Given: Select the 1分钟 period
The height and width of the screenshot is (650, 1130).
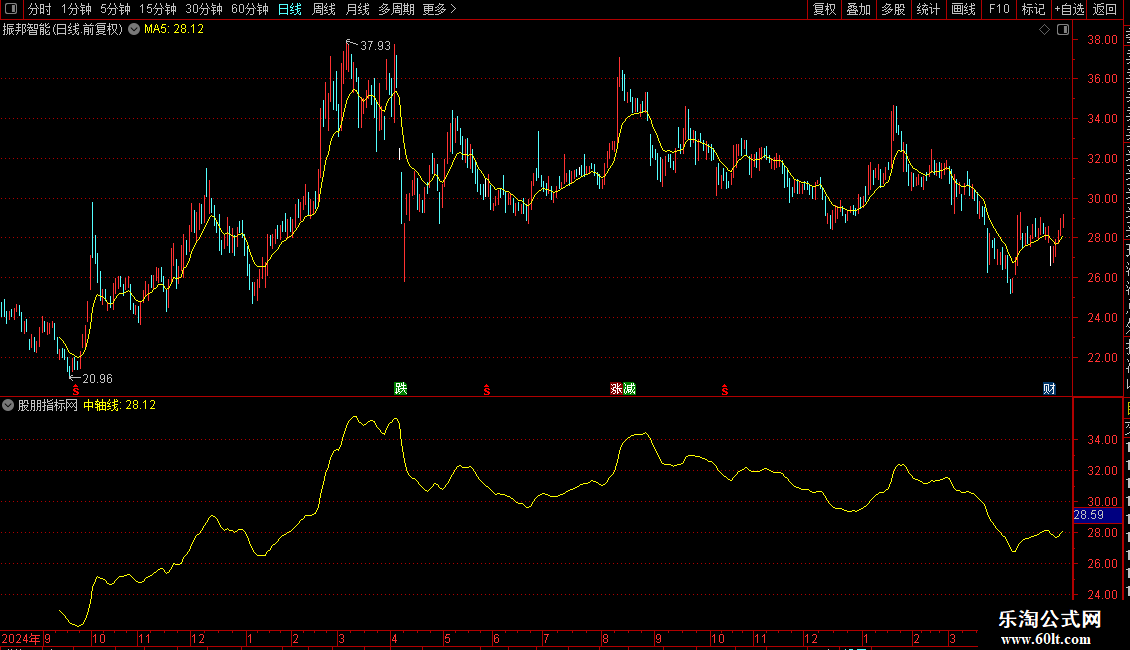Looking at the screenshot, I should (76, 9).
